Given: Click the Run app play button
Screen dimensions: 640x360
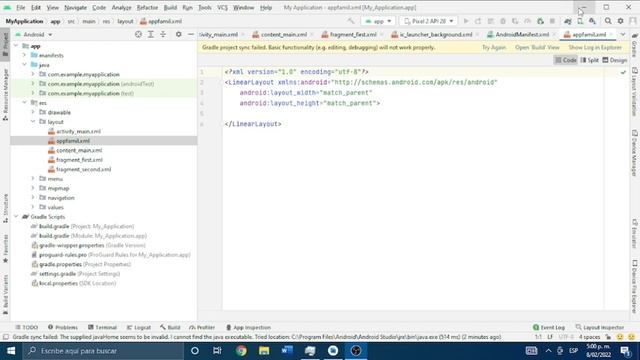Looking at the screenshot, I should 466,21.
